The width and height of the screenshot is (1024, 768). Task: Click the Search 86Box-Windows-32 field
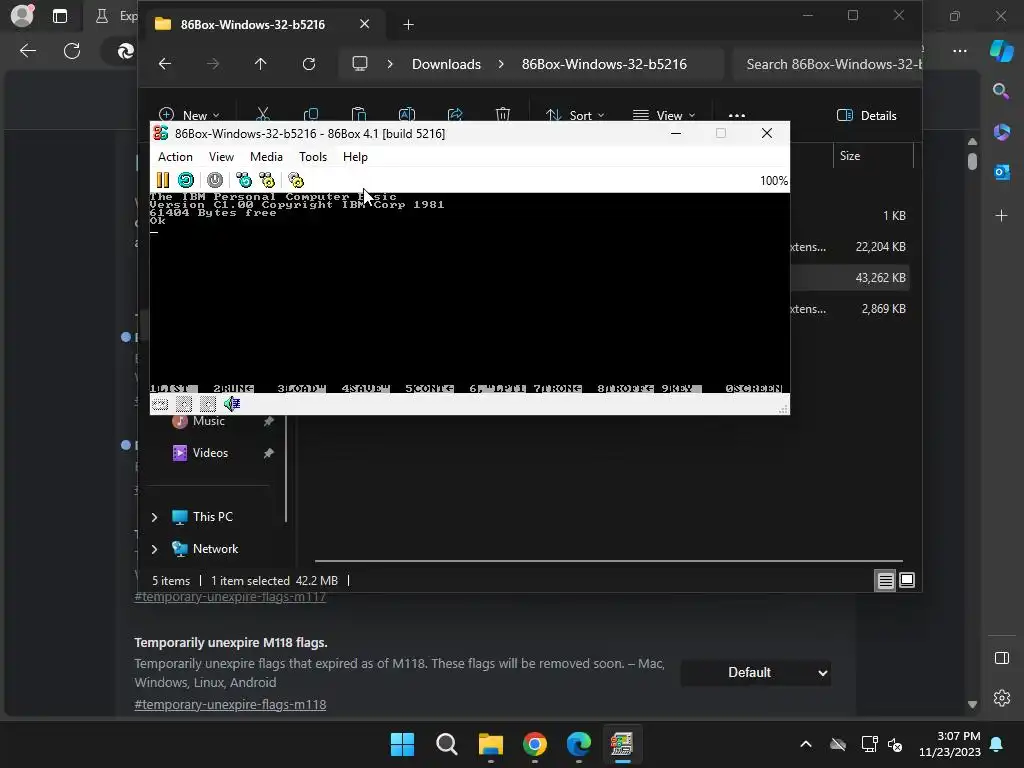coord(828,64)
